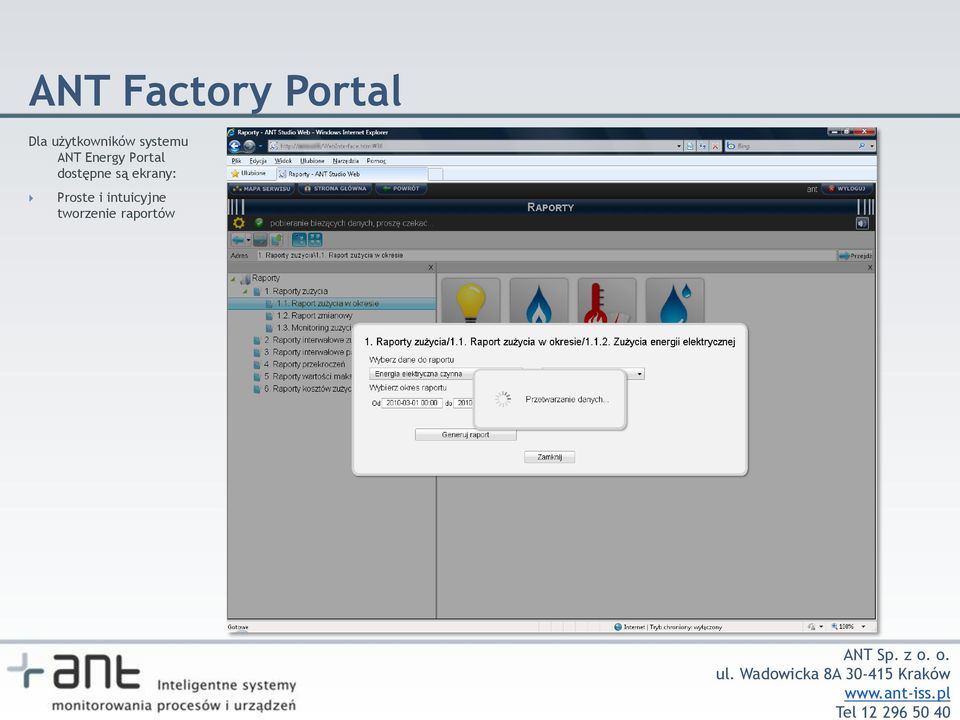960x720 pixels.
Task: Open the Bing search provider dropdown
Action: [872, 146]
